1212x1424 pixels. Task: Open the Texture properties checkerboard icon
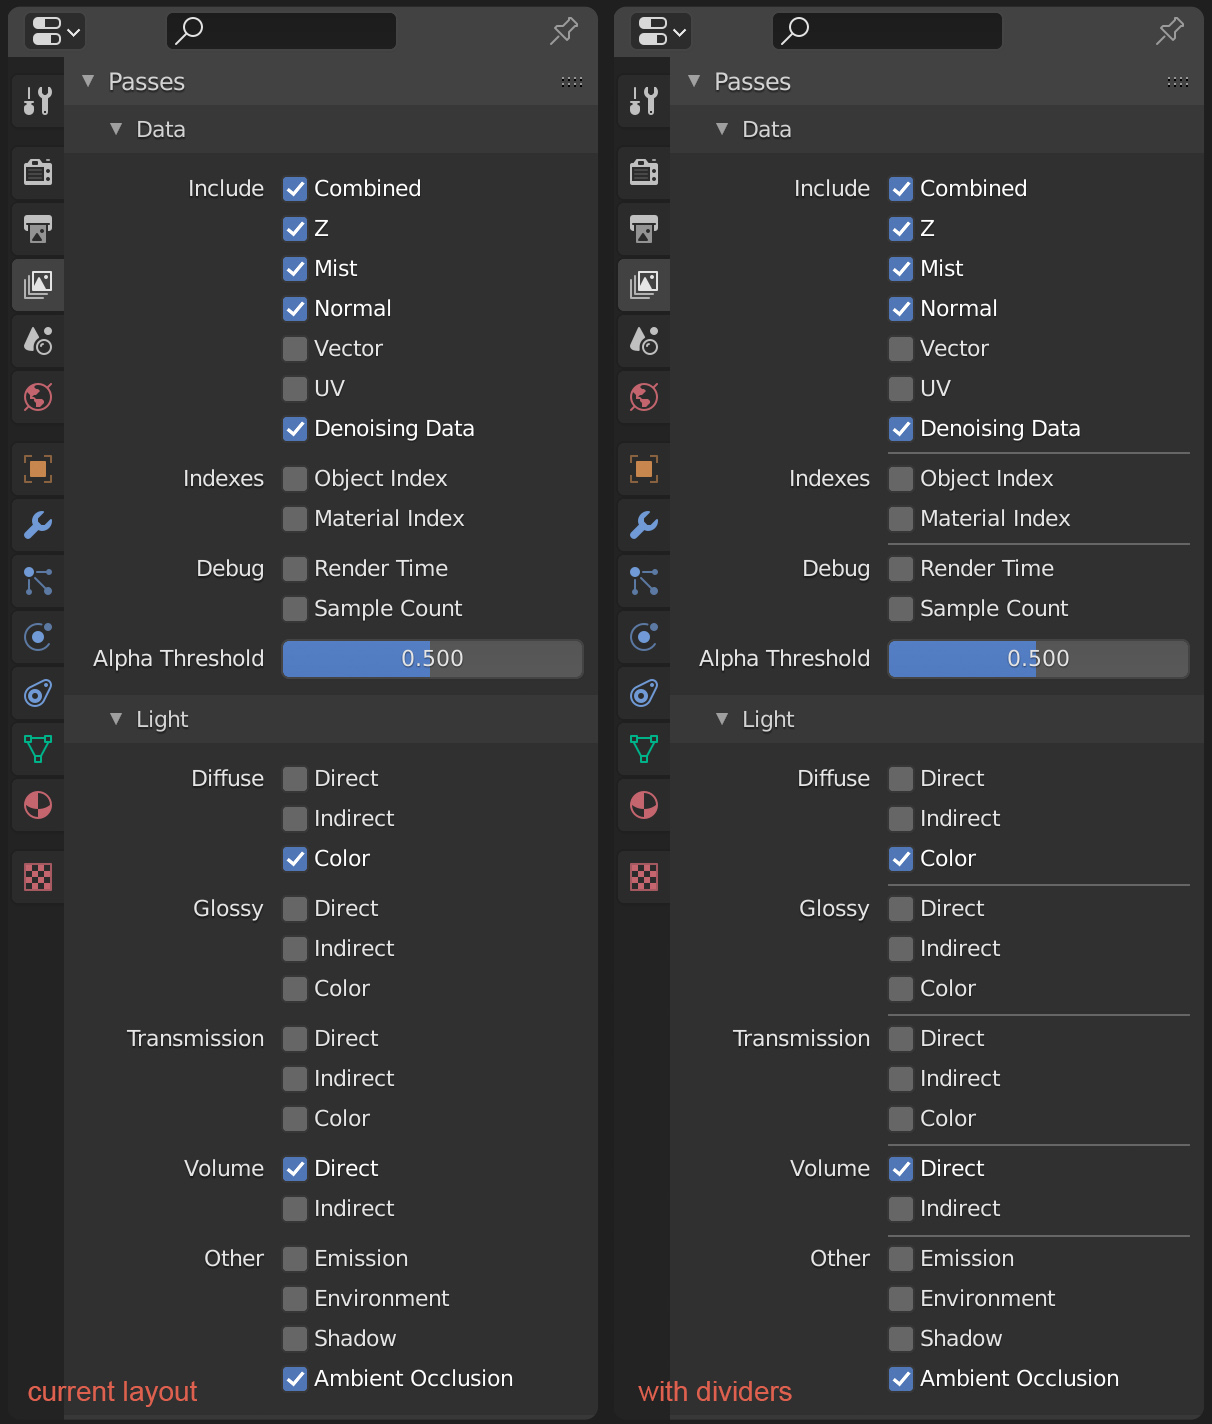(x=37, y=877)
